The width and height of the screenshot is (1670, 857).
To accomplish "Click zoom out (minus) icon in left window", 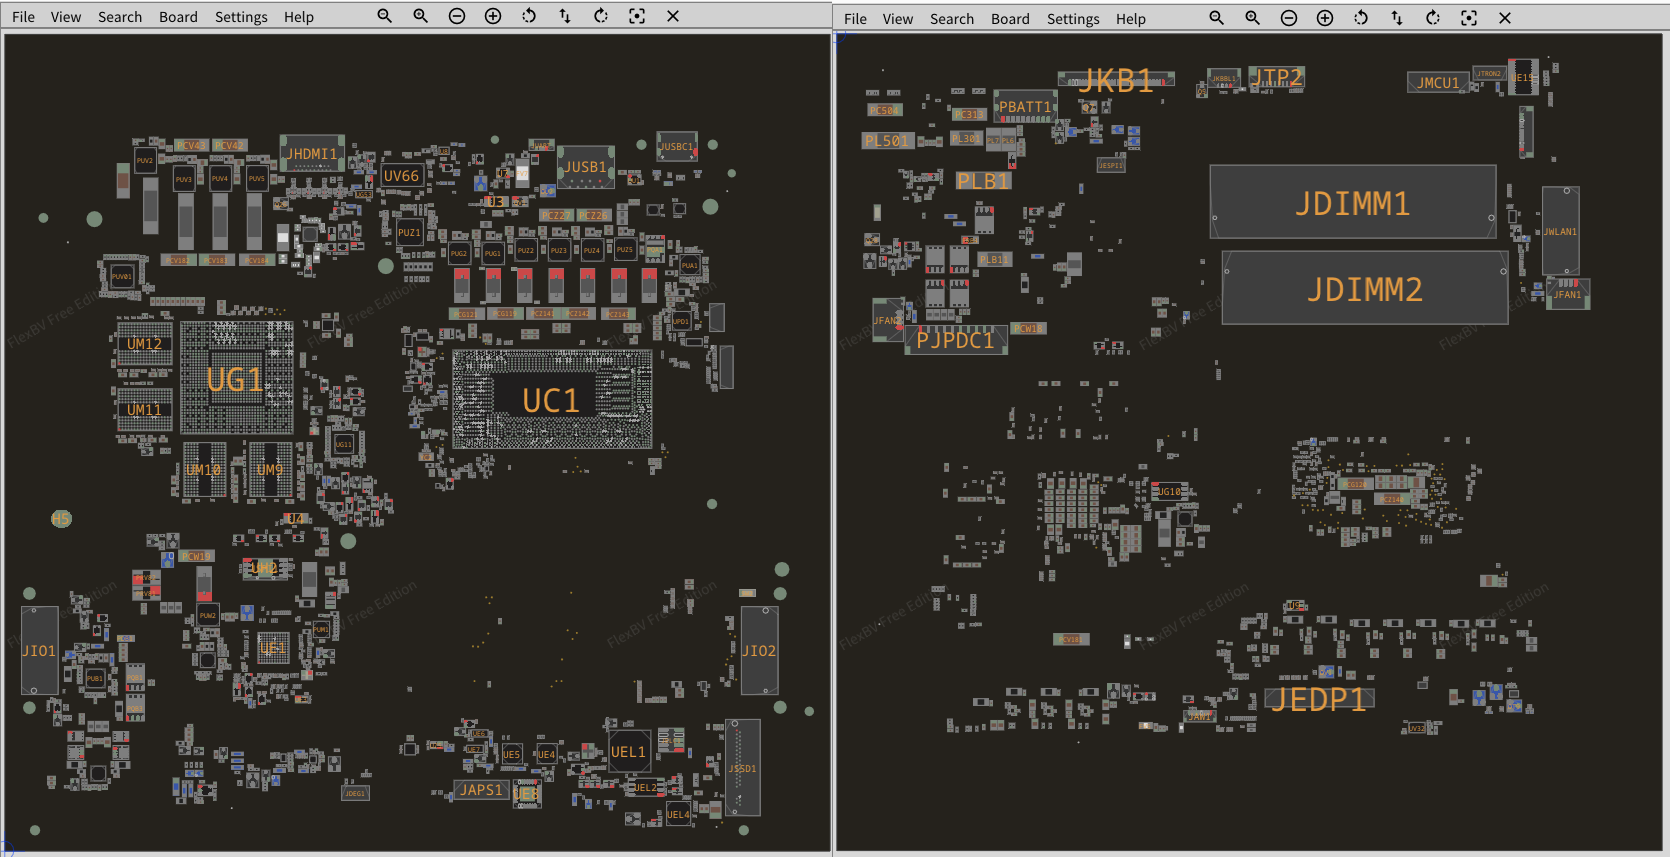I will click(457, 16).
